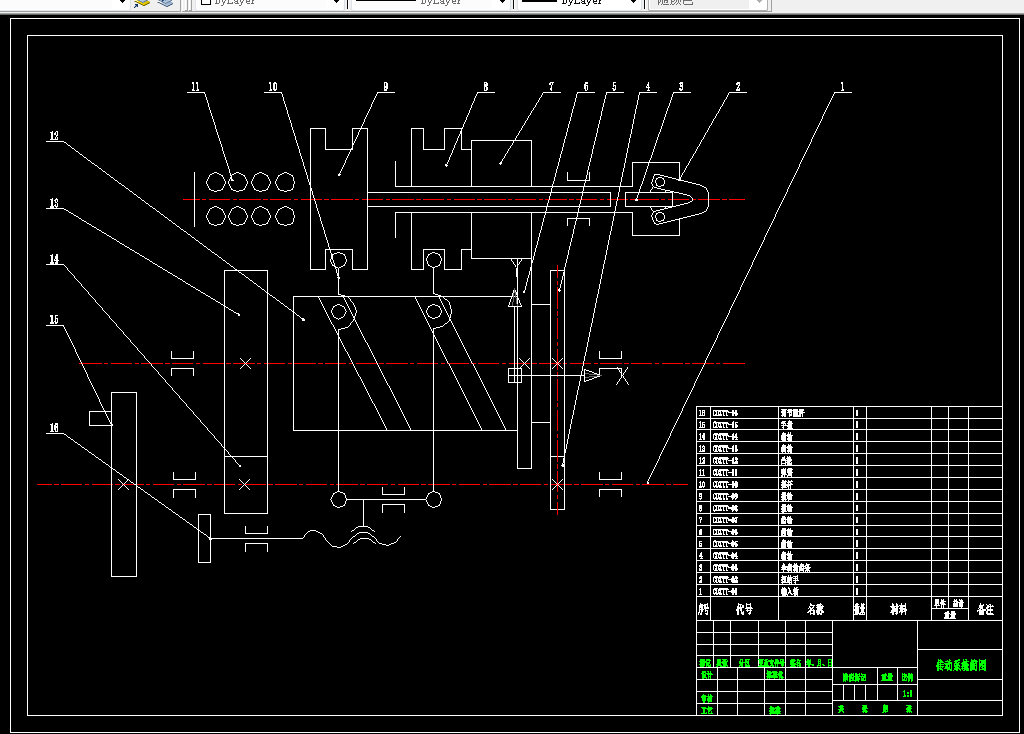Click the 1:1 scale cell in title block
The width and height of the screenshot is (1024, 734).
[907, 693]
